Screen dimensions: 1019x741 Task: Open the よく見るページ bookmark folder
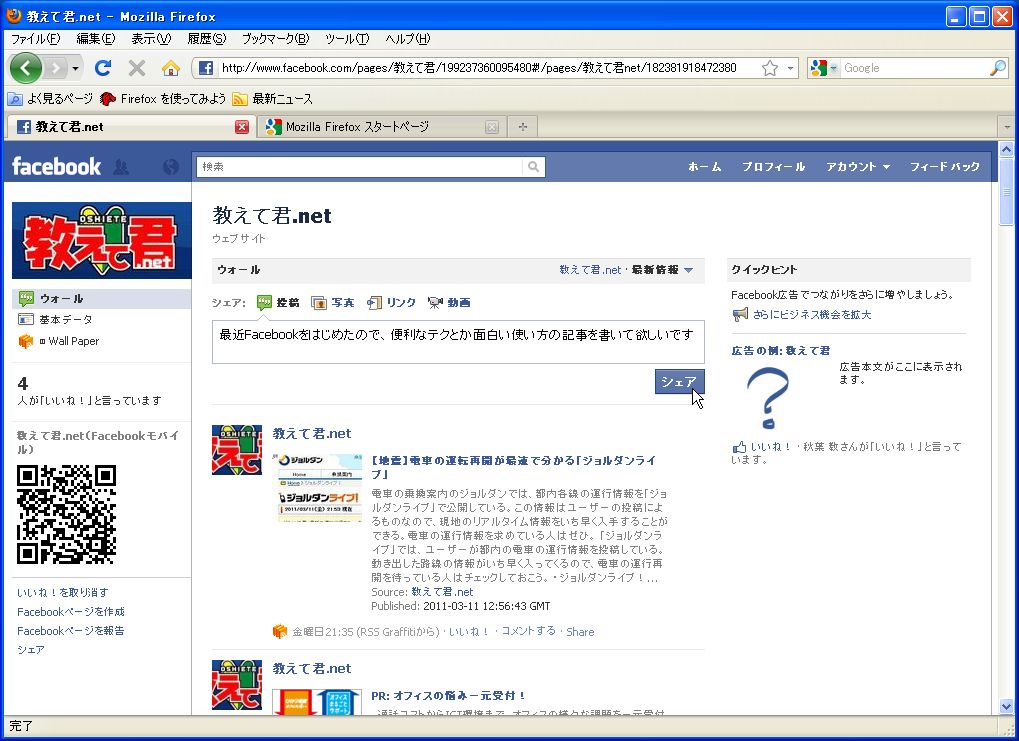click(x=50, y=99)
